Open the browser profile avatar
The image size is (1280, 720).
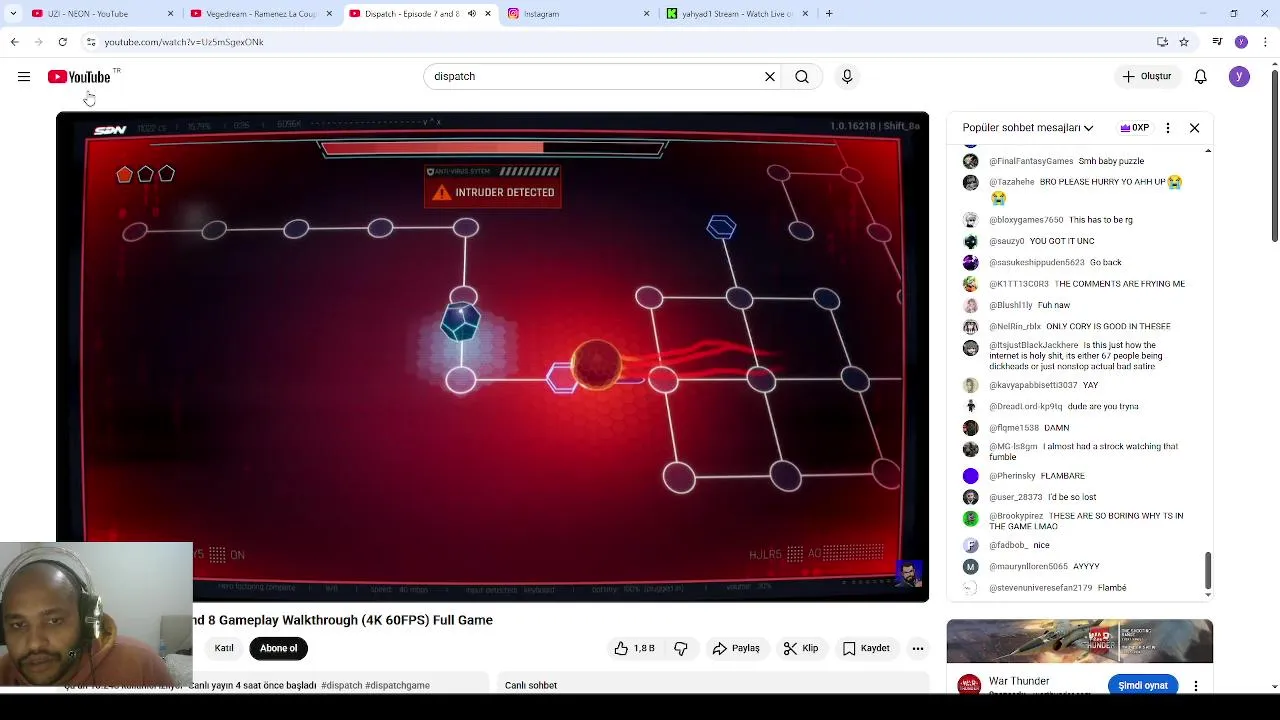click(1241, 42)
